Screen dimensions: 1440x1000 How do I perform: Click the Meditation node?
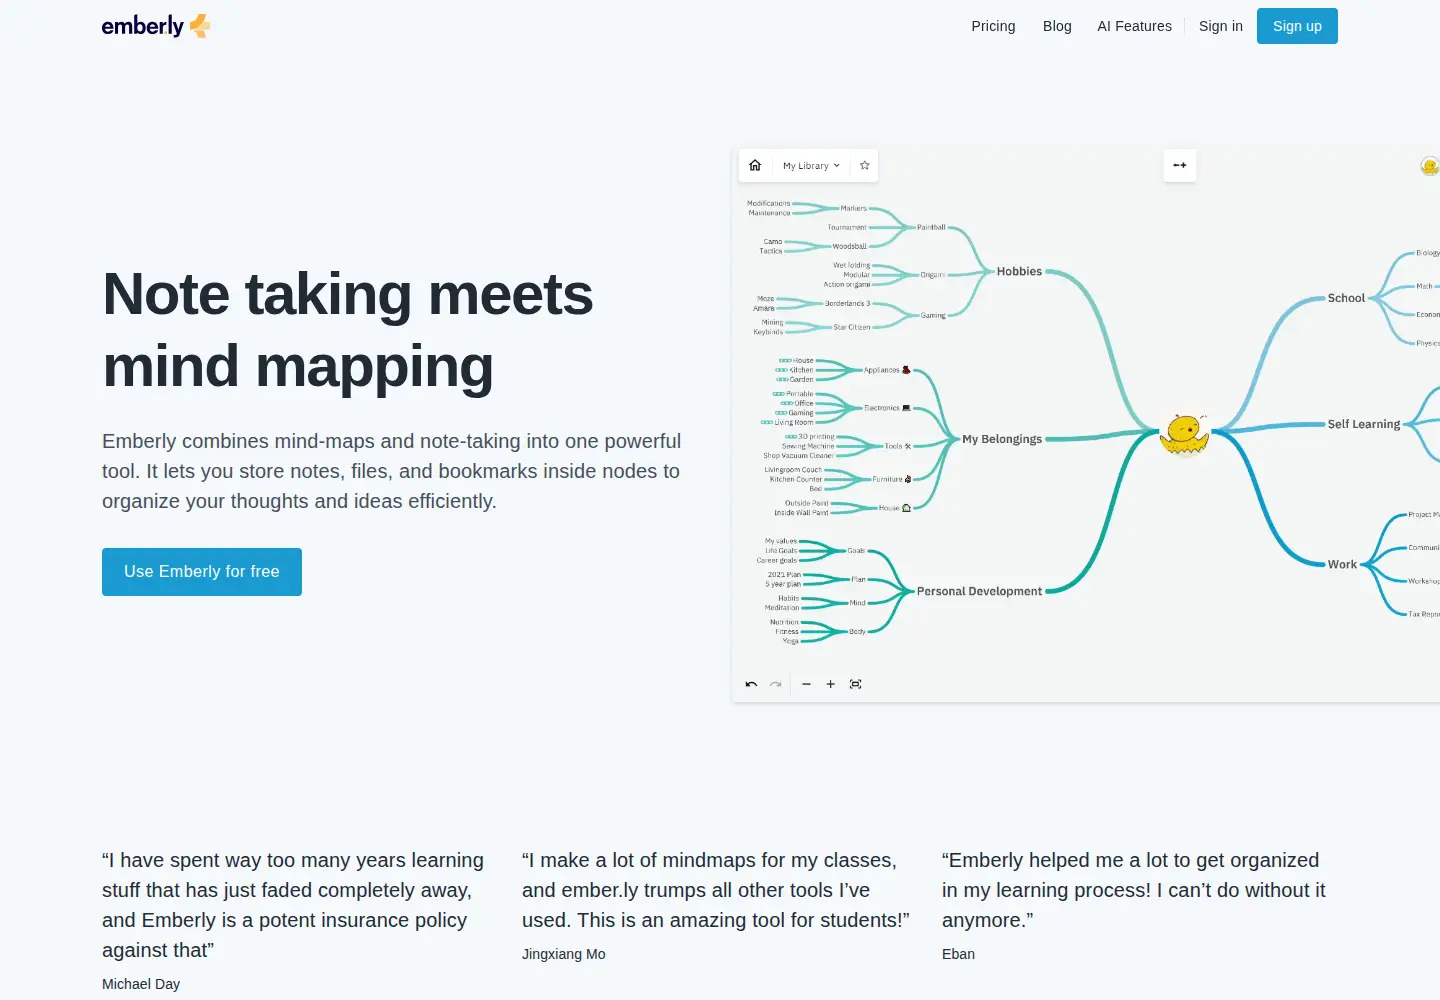pyautogui.click(x=782, y=608)
